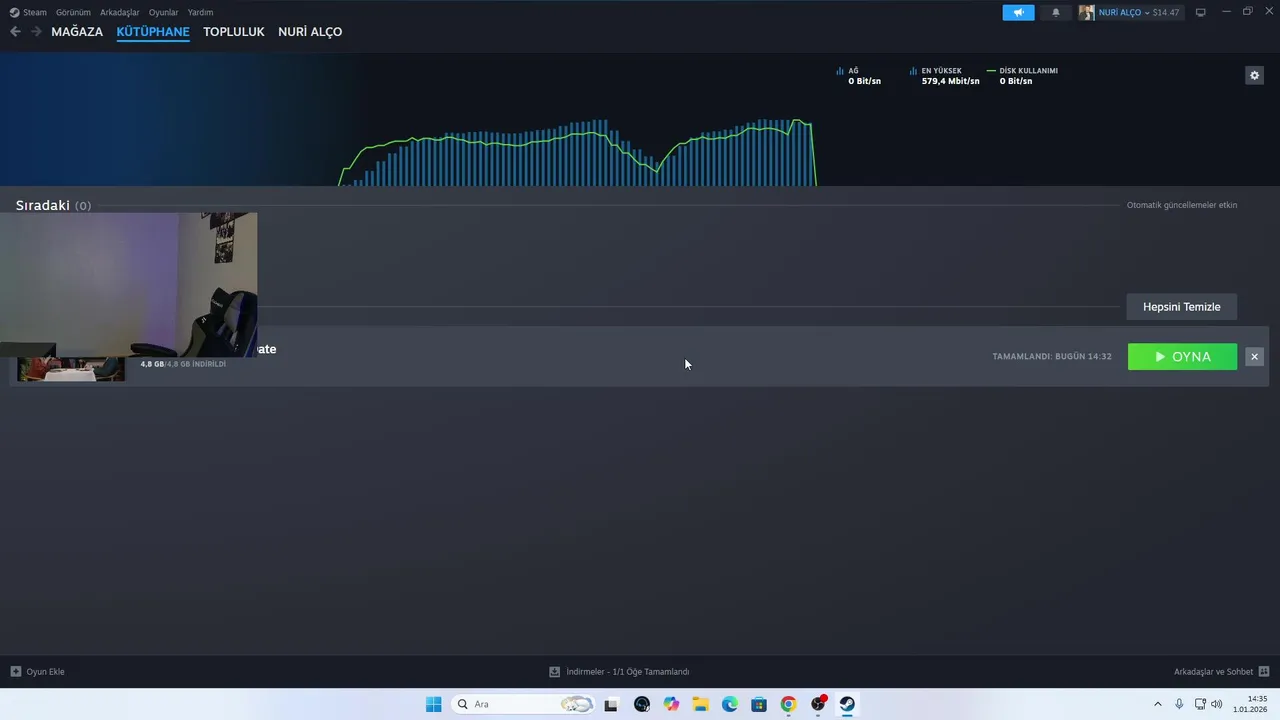Click 'Otomatik güncellemeler etkin' text
This screenshot has width=1280, height=720.
[x=1182, y=205]
